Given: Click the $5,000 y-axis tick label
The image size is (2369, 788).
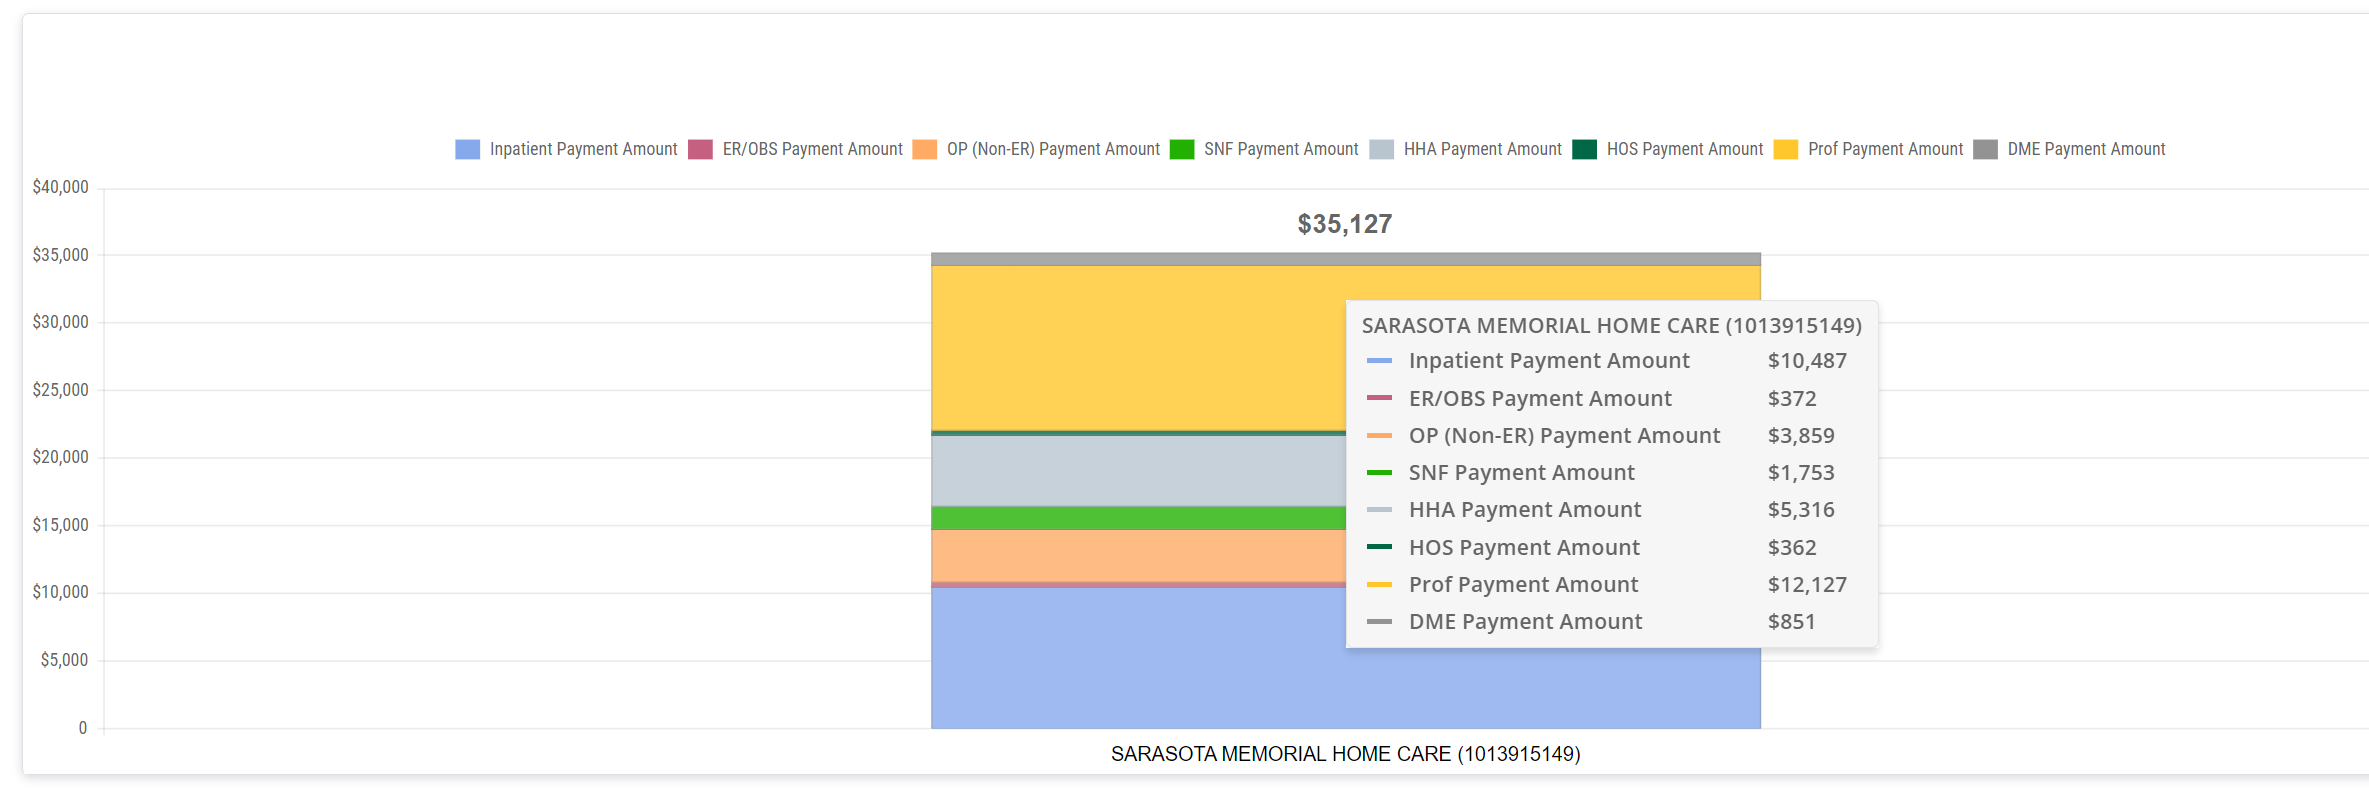Looking at the screenshot, I should [x=64, y=660].
